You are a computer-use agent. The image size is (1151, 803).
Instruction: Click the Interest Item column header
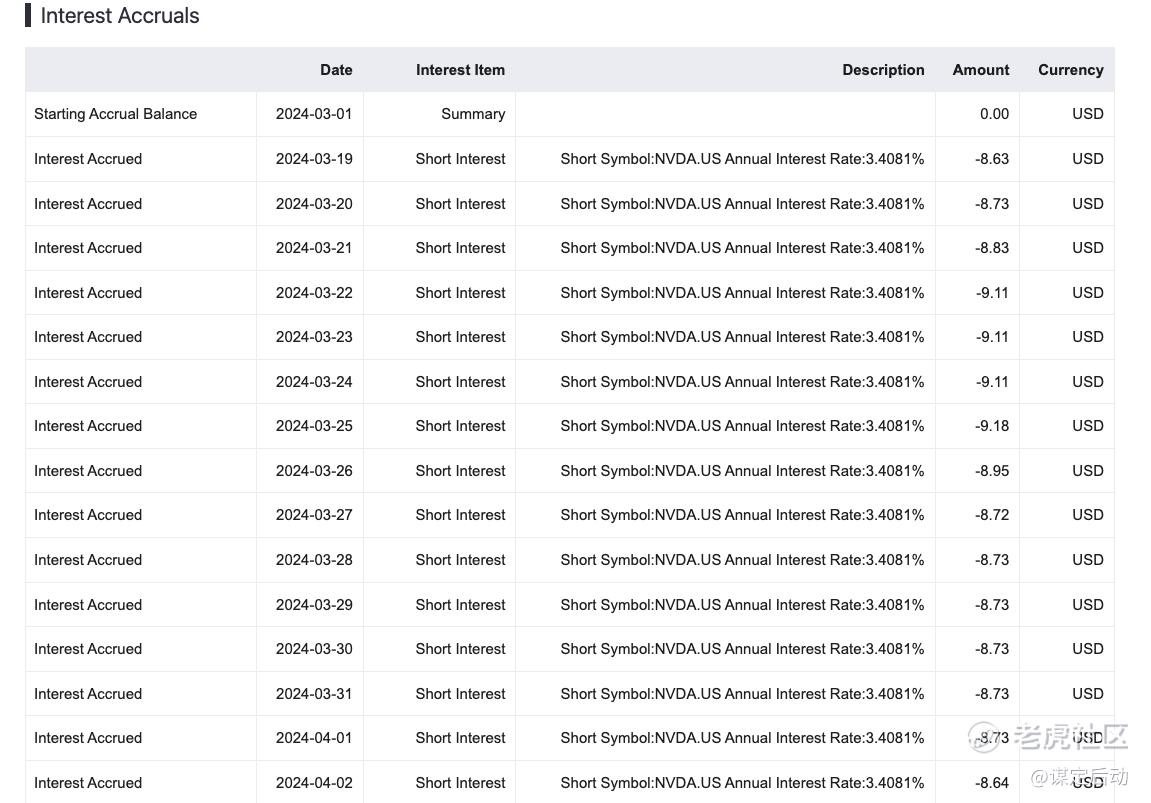coord(460,70)
